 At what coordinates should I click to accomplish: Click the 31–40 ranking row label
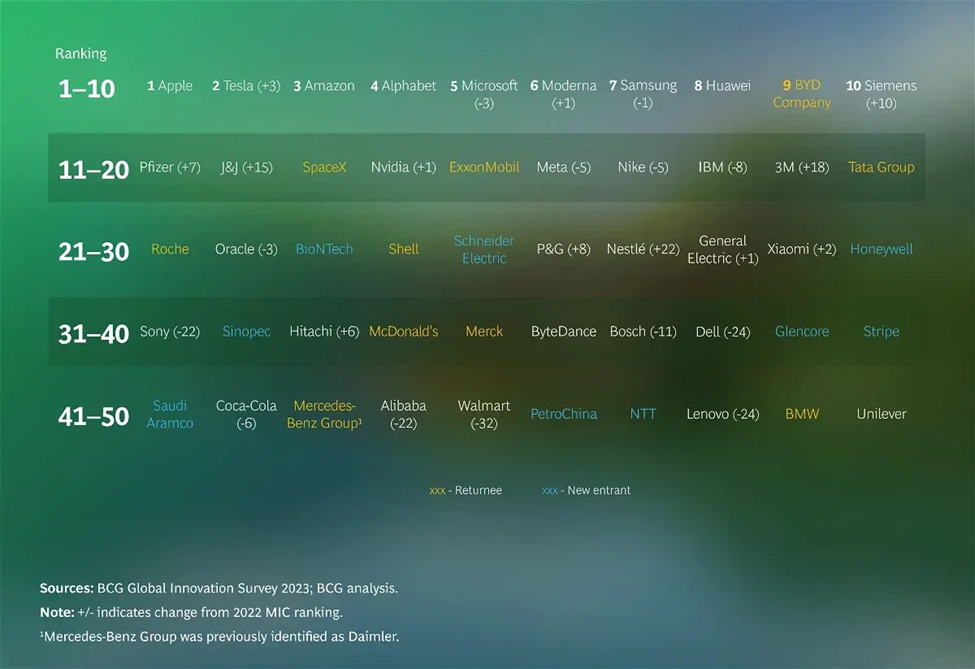tap(94, 334)
